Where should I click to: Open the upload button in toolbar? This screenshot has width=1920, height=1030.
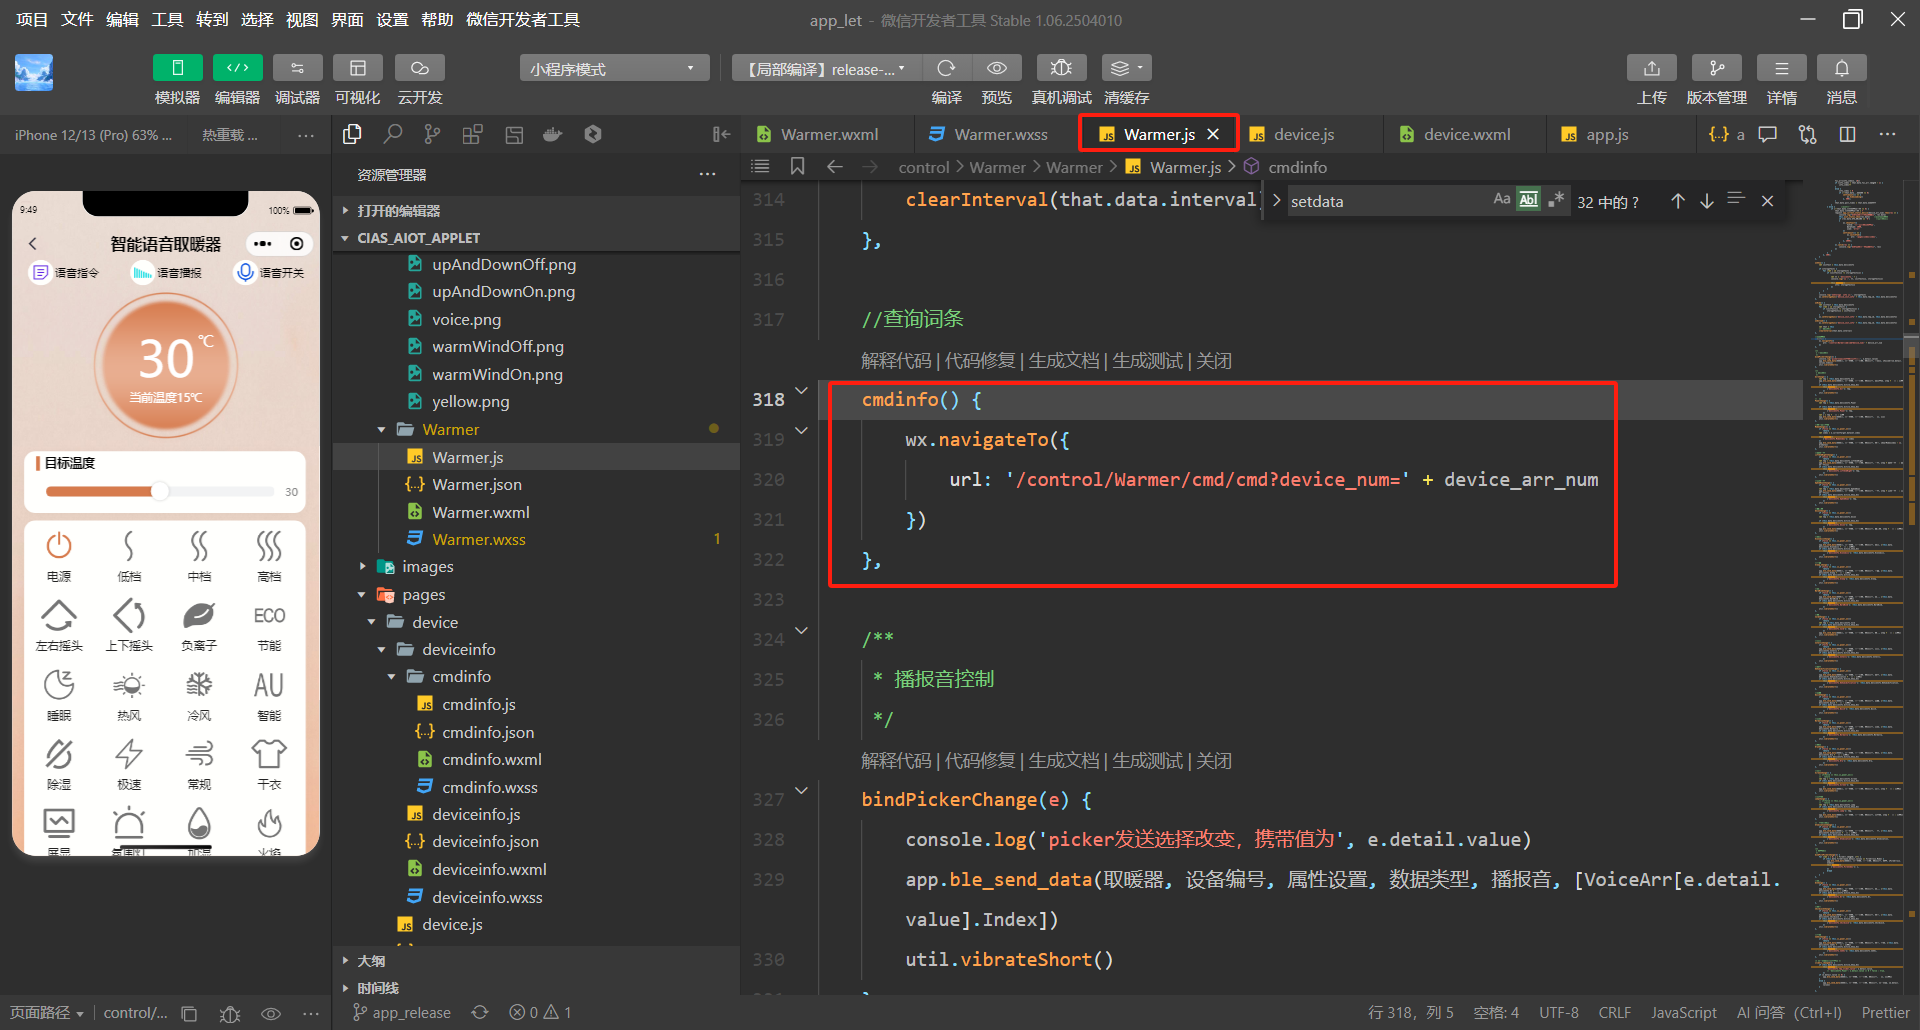(x=1651, y=68)
